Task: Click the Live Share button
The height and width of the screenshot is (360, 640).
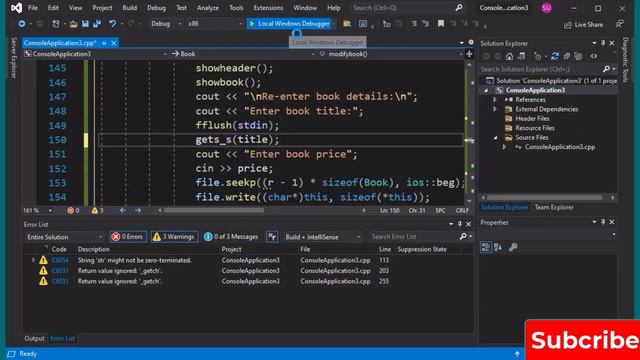Action: [x=583, y=24]
